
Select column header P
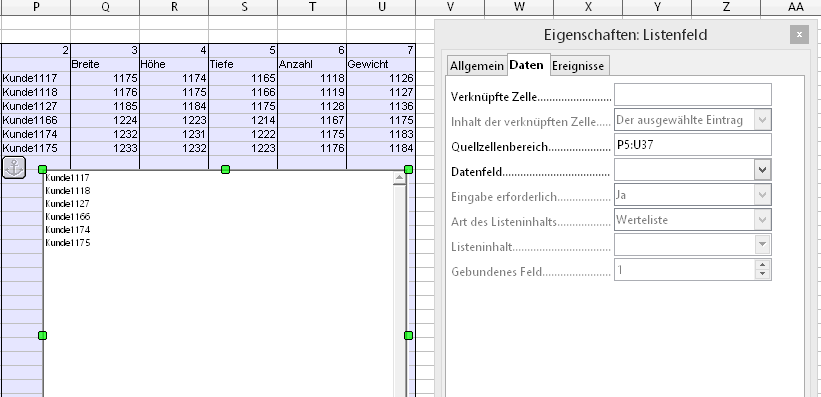[x=36, y=7]
